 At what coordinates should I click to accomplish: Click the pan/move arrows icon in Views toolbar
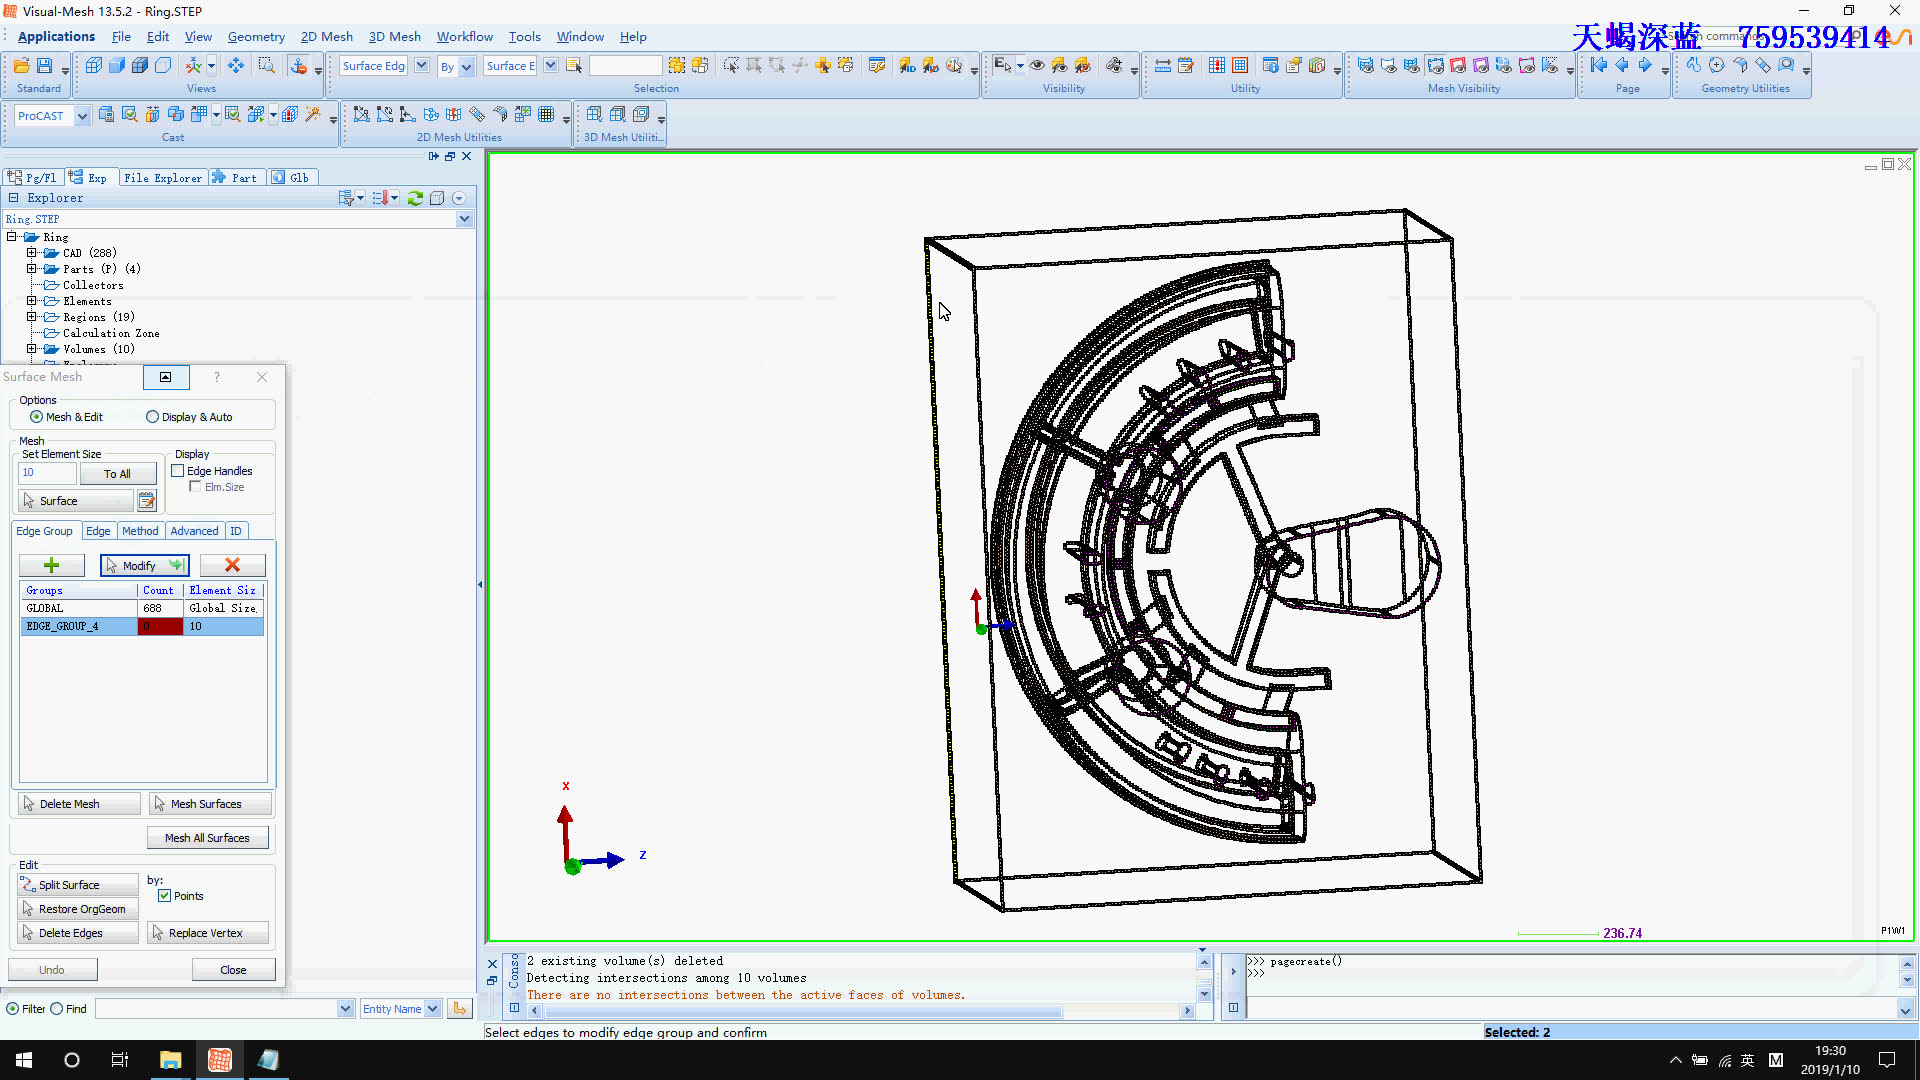(236, 65)
